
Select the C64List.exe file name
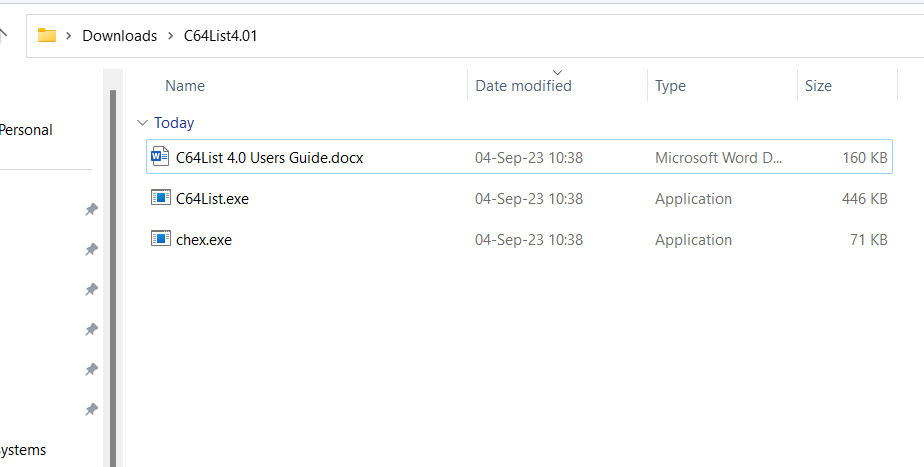point(212,199)
